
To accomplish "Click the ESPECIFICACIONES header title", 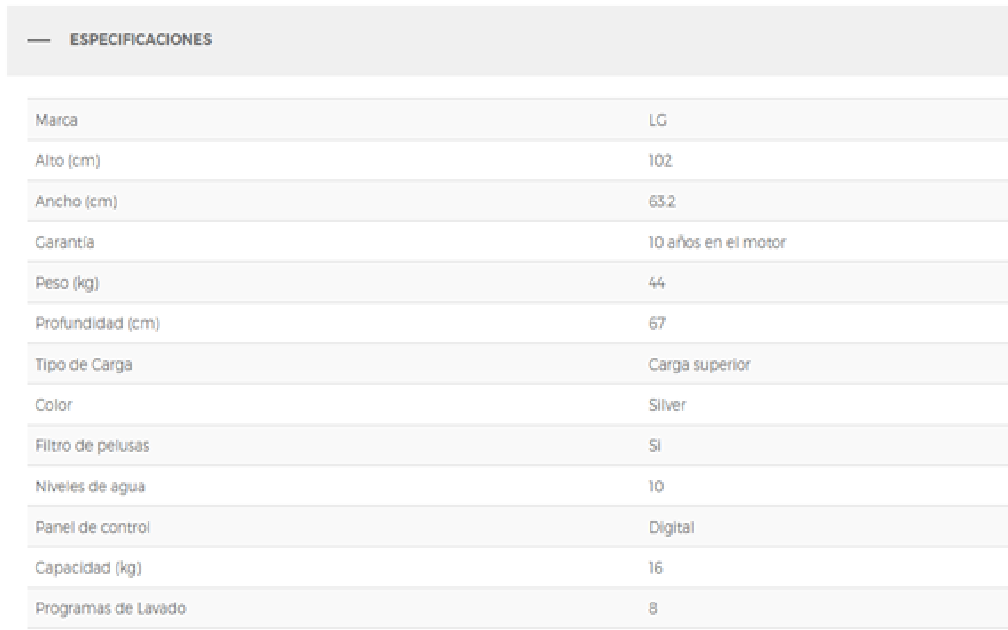I will click(x=141, y=39).
